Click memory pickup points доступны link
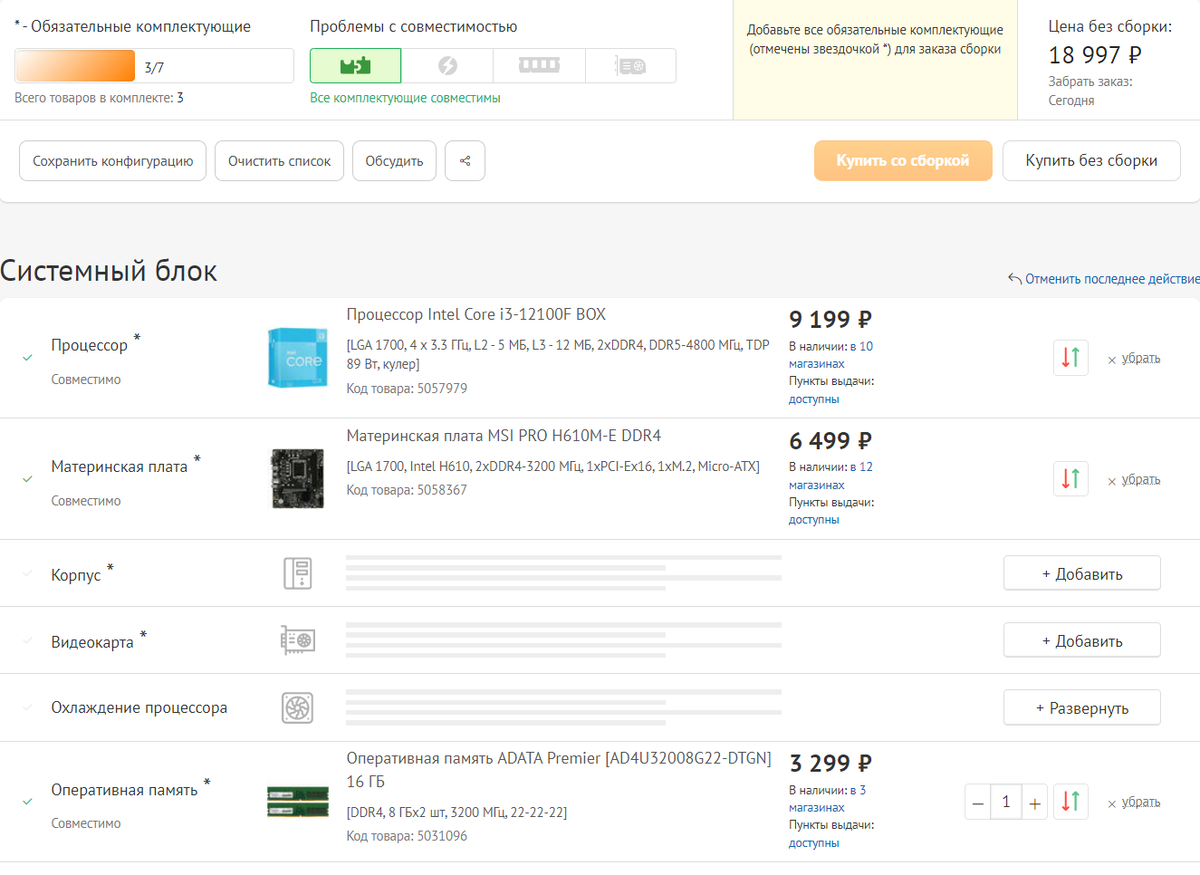The image size is (1200, 875). coord(814,843)
